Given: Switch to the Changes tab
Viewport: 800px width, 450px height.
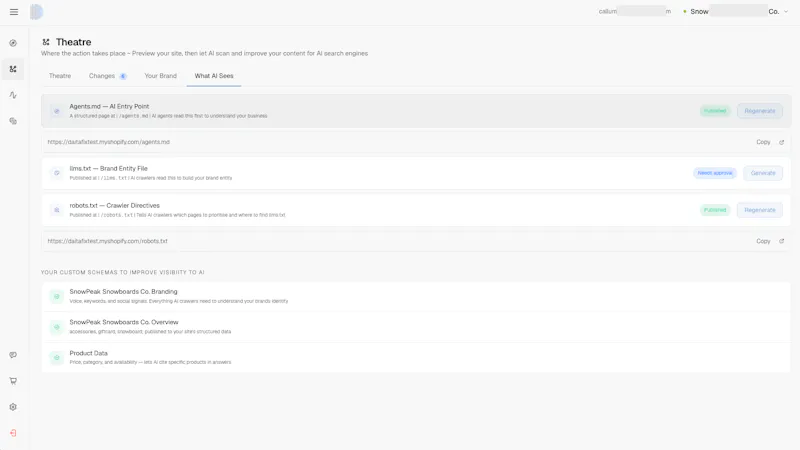Looking at the screenshot, I should click(x=107, y=76).
